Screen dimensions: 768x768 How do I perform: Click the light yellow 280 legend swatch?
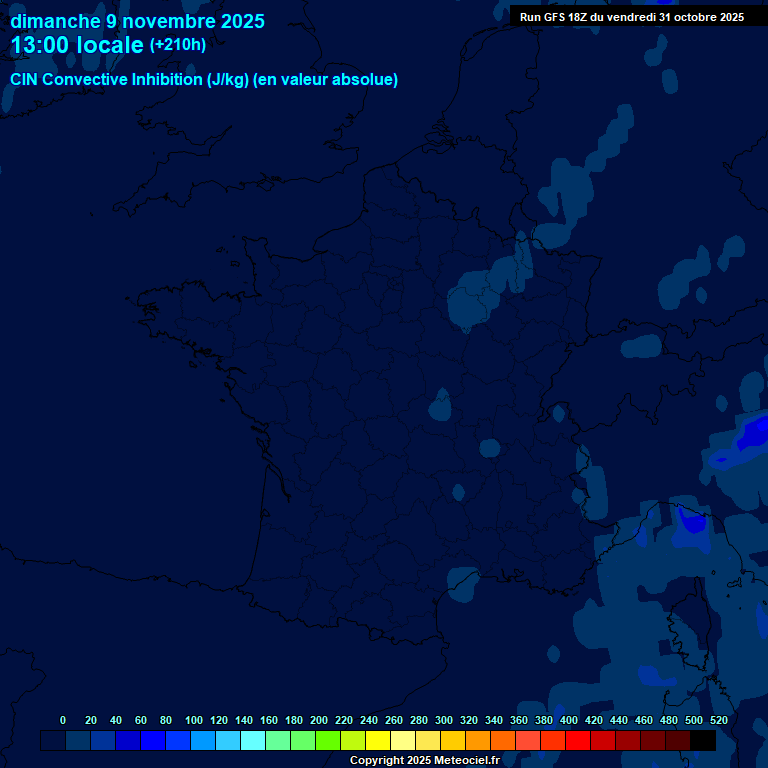point(427,741)
